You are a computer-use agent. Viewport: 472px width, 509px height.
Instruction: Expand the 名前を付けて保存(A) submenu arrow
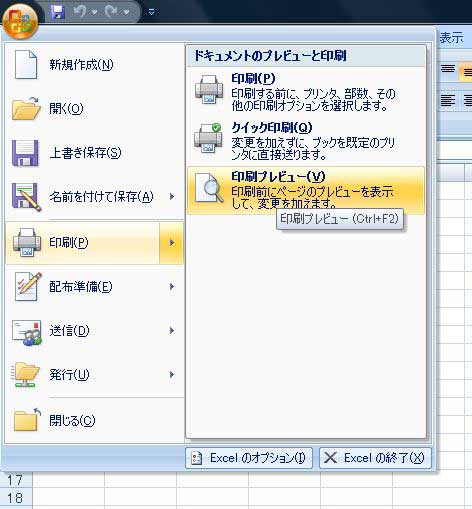point(172,197)
